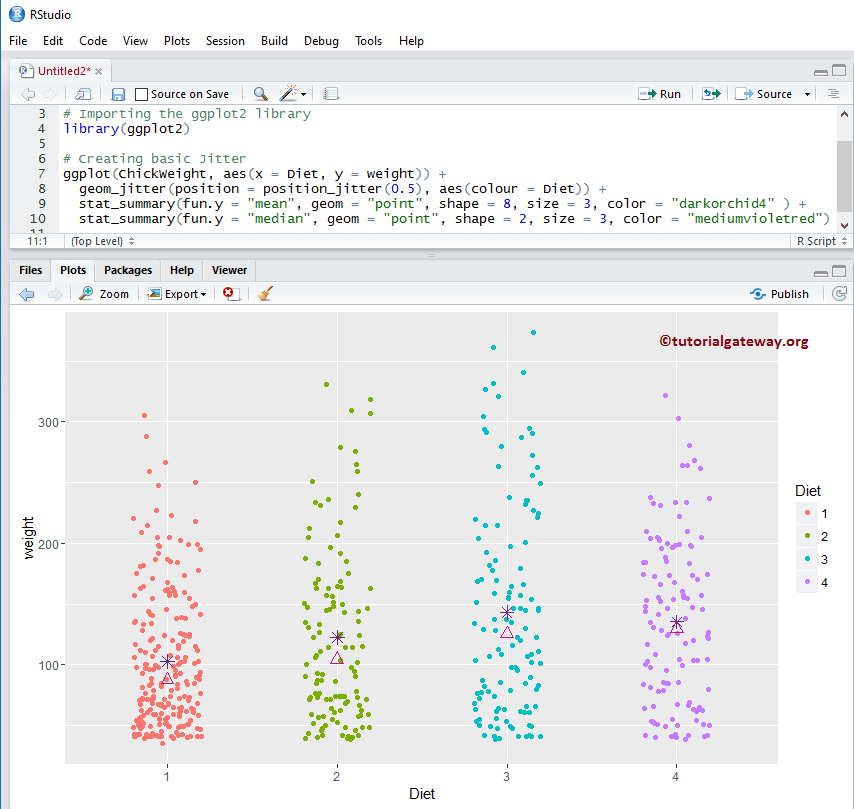Open code tools dropdown arrow
The height and width of the screenshot is (809, 854).
[303, 95]
